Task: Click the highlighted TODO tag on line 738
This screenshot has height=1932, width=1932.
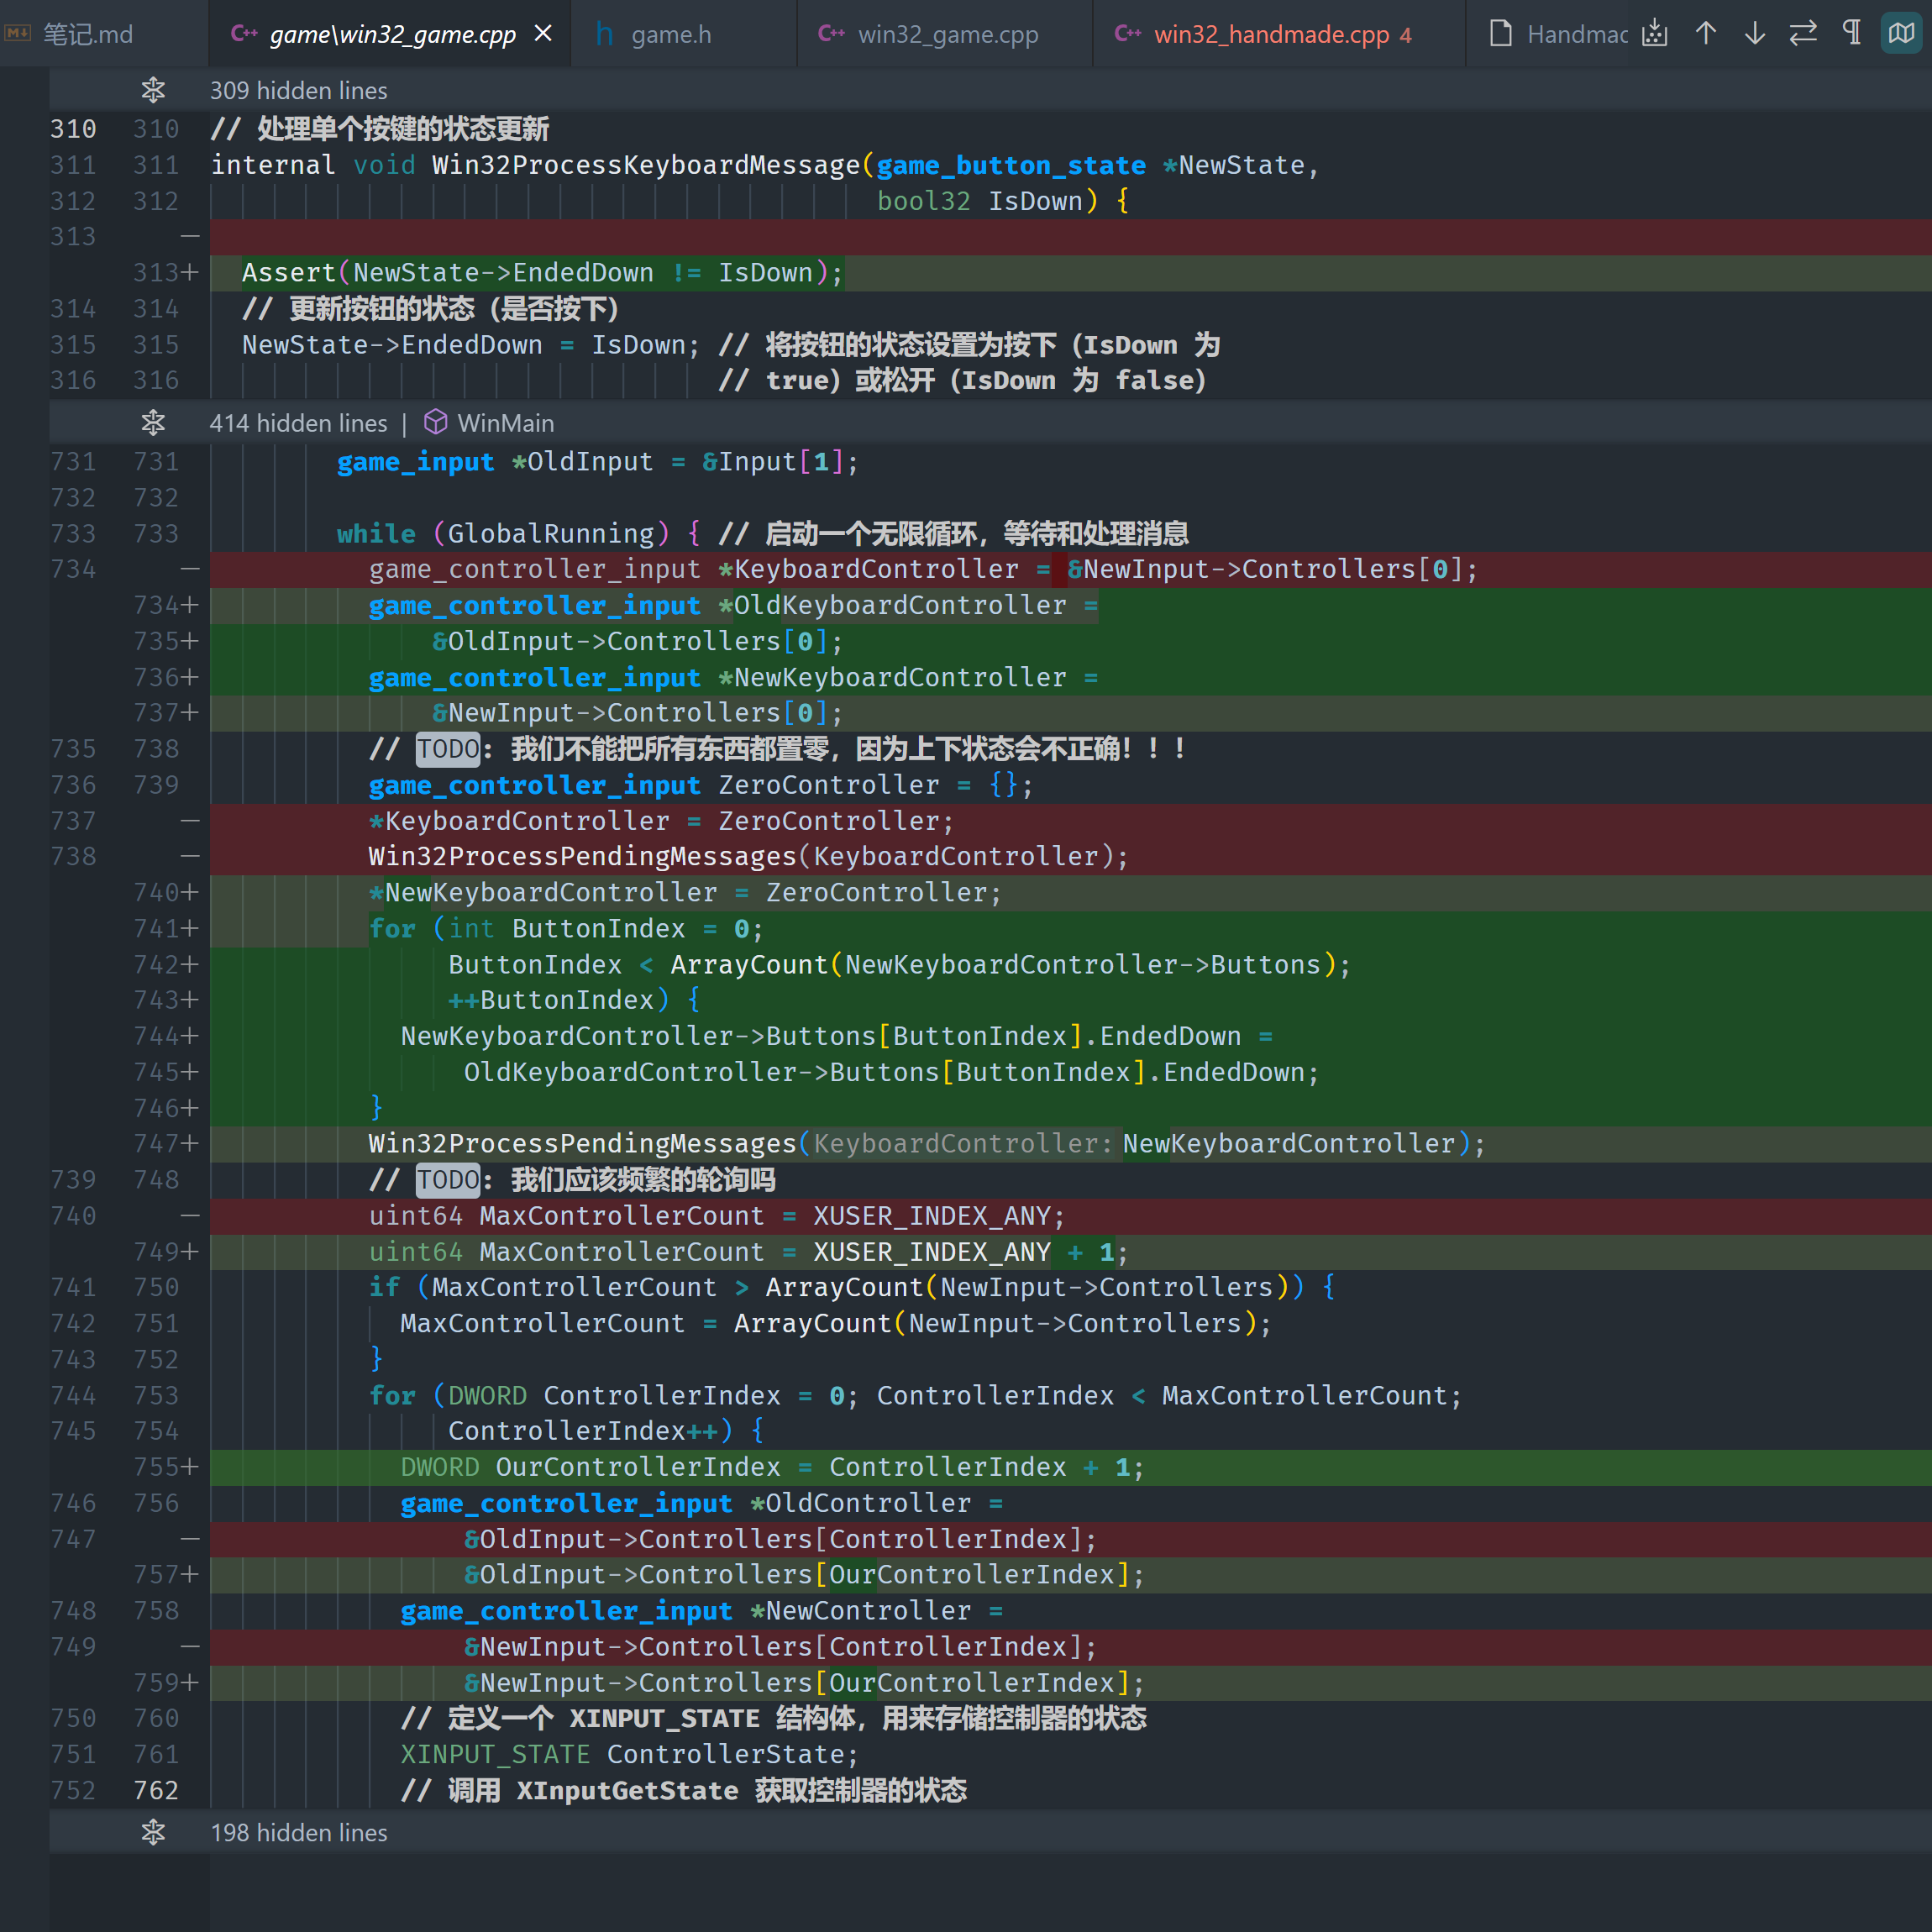Action: pyautogui.click(x=448, y=749)
